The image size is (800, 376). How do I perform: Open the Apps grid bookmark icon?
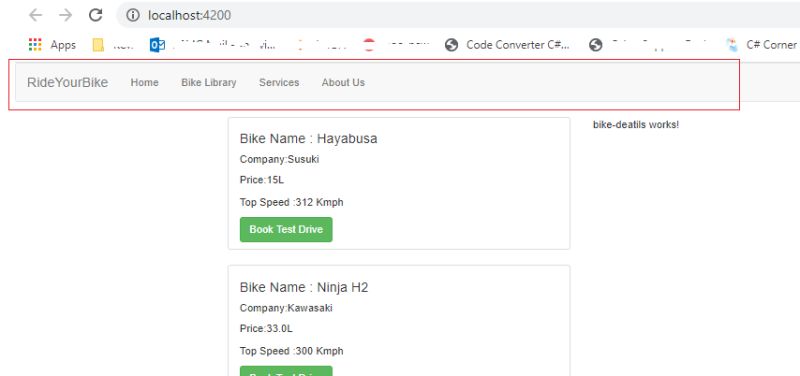click(x=35, y=45)
